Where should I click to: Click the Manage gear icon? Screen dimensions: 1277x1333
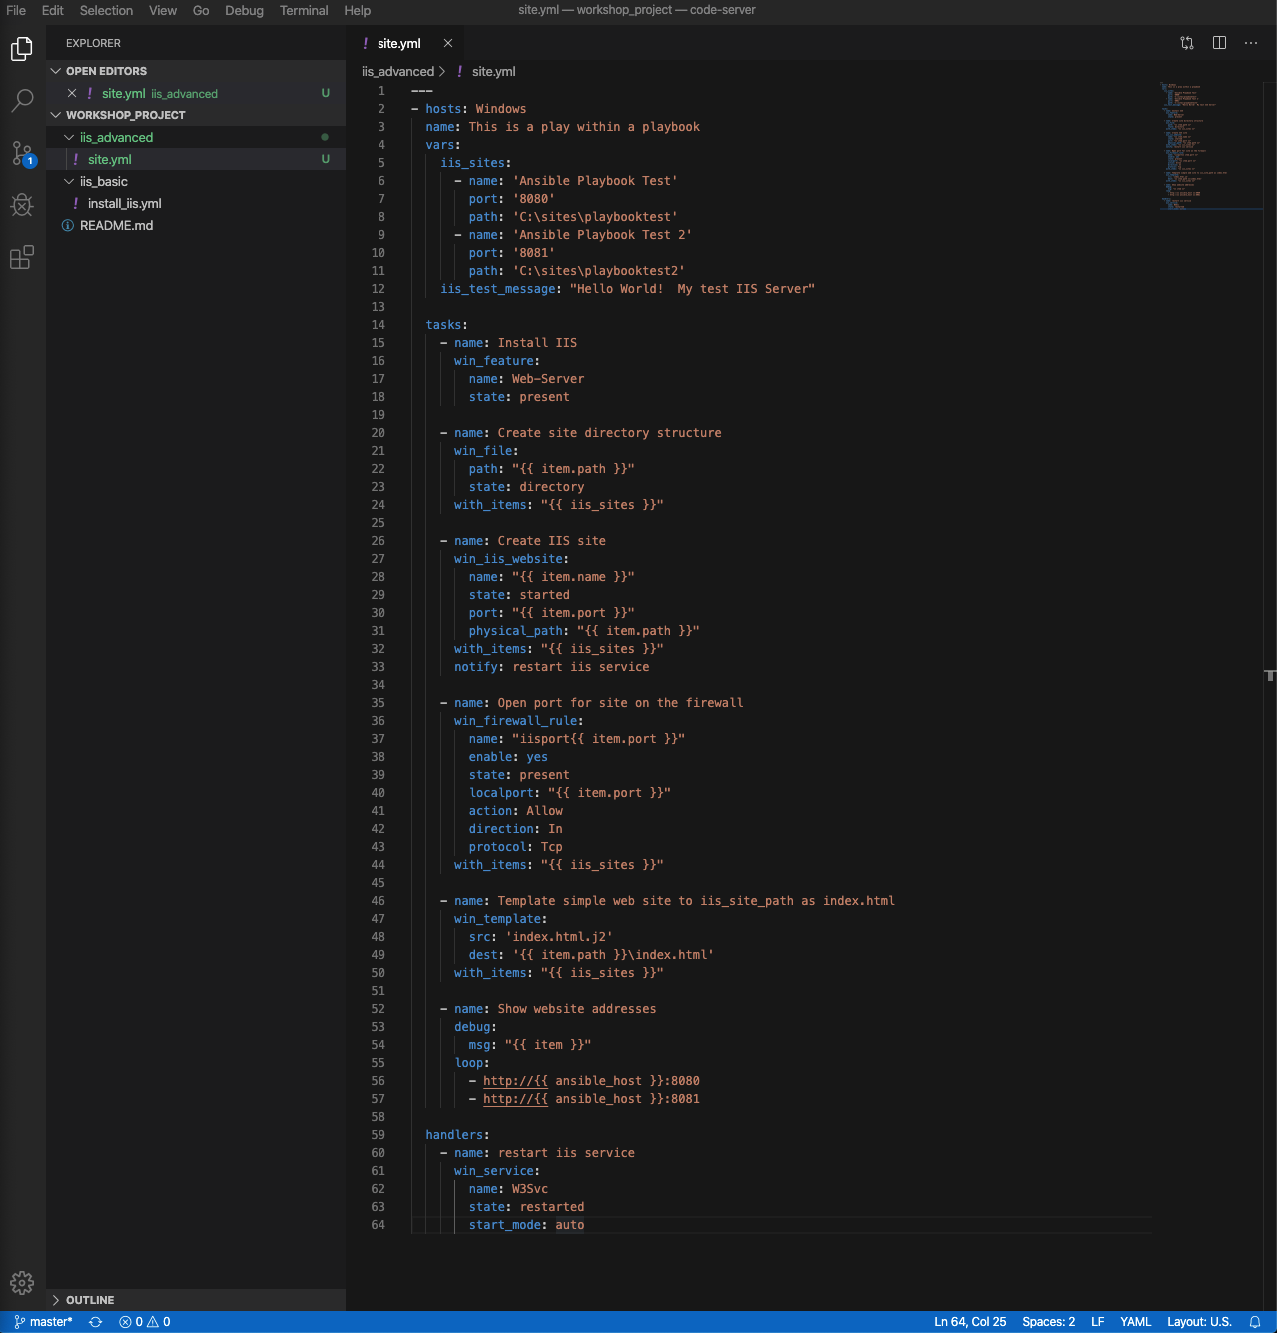tap(22, 1282)
